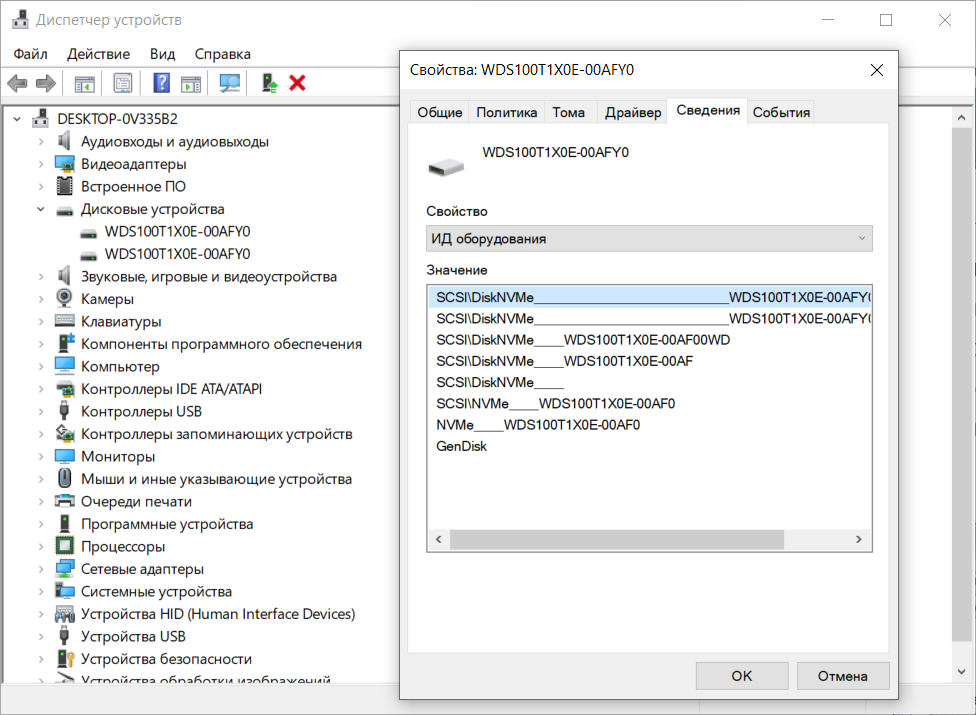976x715 pixels.
Task: Select second WDS100T1X0E-00AFY0 disk in tree
Action: [177, 254]
